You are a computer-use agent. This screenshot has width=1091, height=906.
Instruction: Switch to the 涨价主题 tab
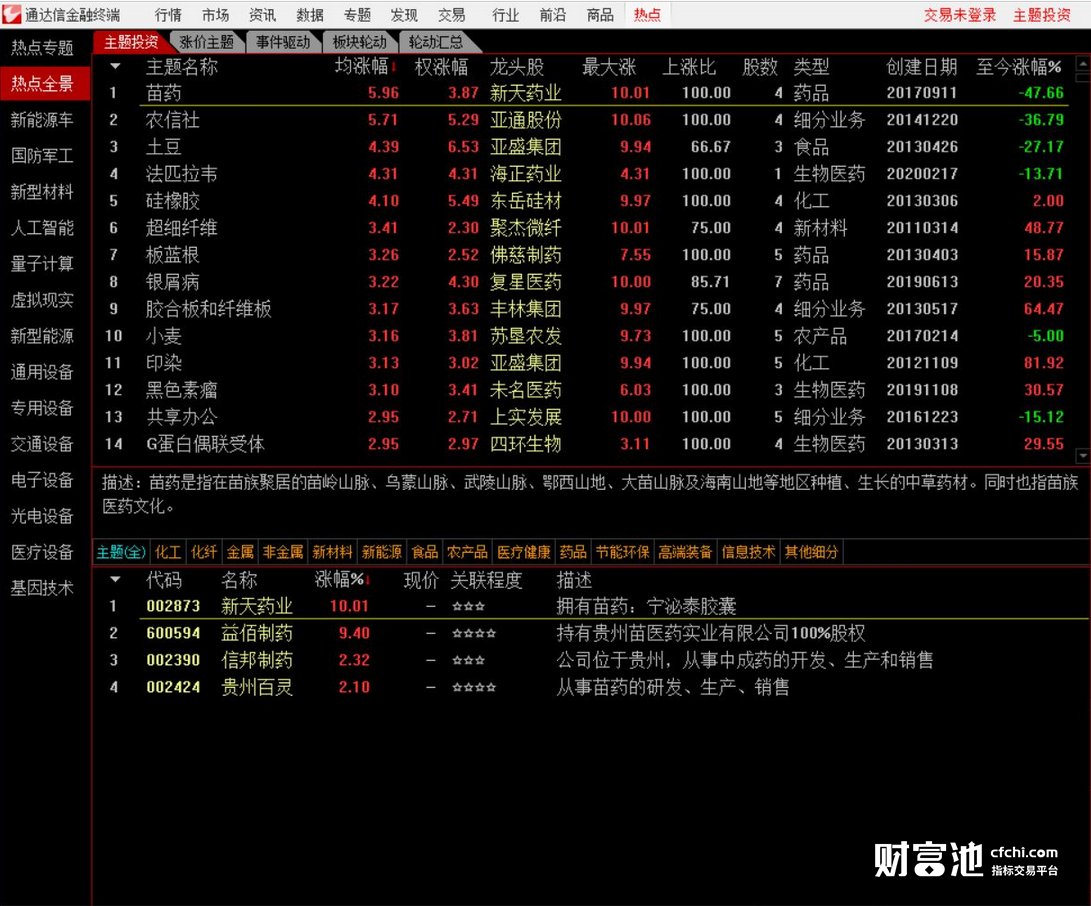(207, 42)
